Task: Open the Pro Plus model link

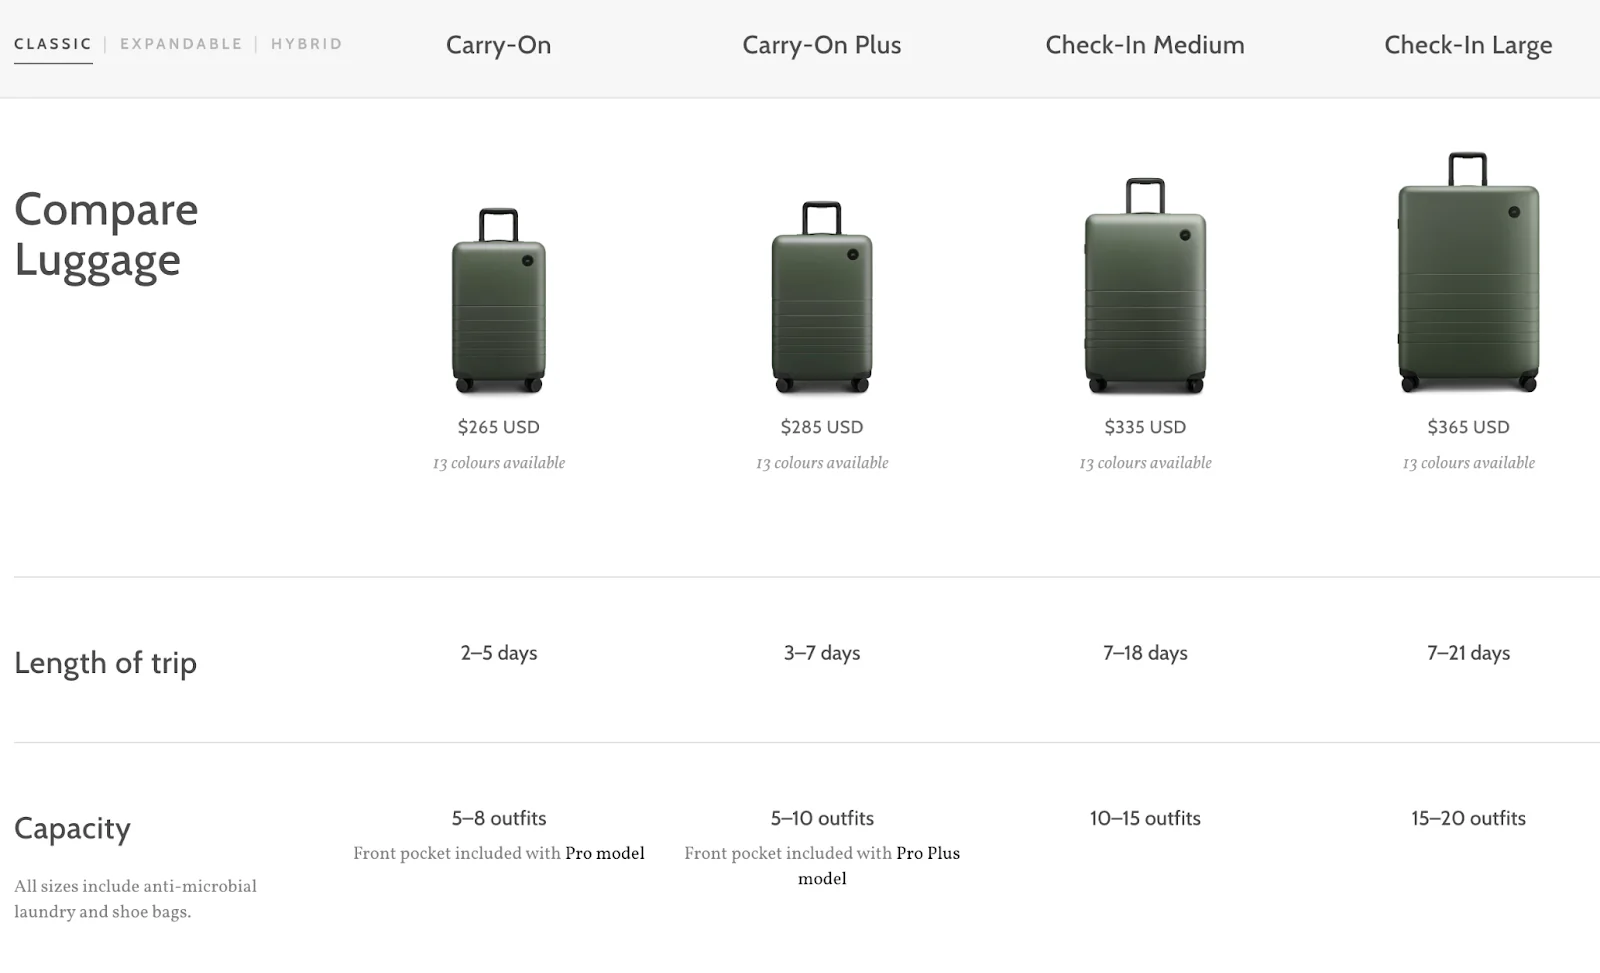Action: [x=928, y=853]
